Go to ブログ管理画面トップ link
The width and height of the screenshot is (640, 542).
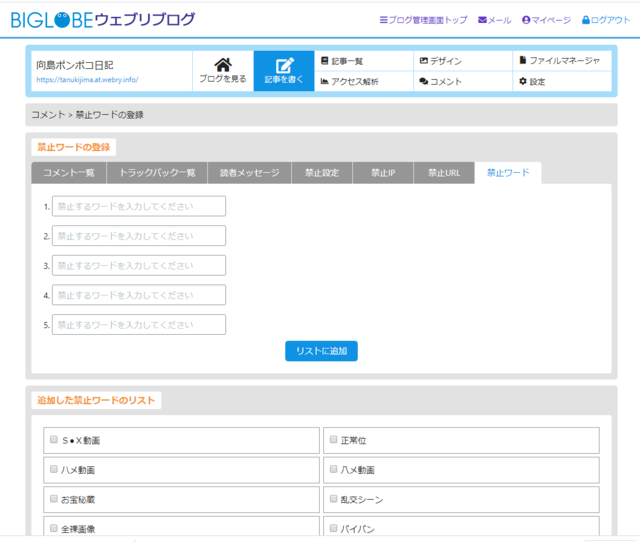tap(428, 20)
